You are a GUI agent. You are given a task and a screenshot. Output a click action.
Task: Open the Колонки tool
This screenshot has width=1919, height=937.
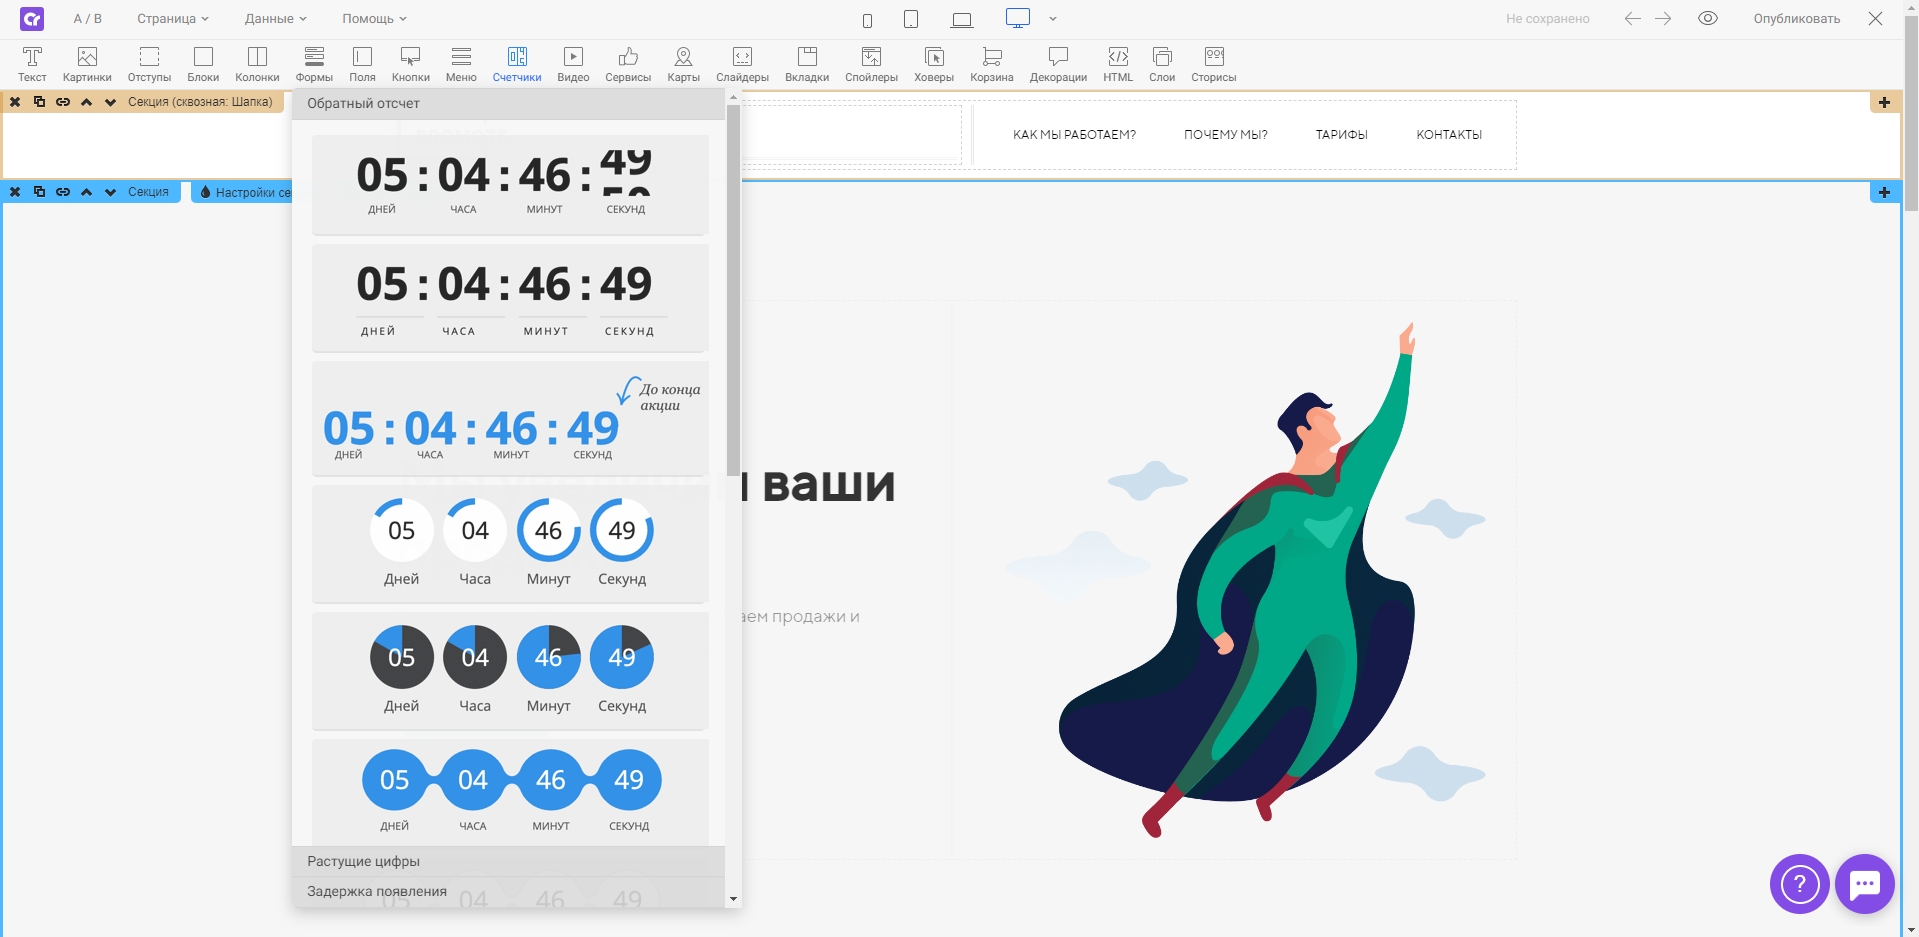tap(257, 64)
